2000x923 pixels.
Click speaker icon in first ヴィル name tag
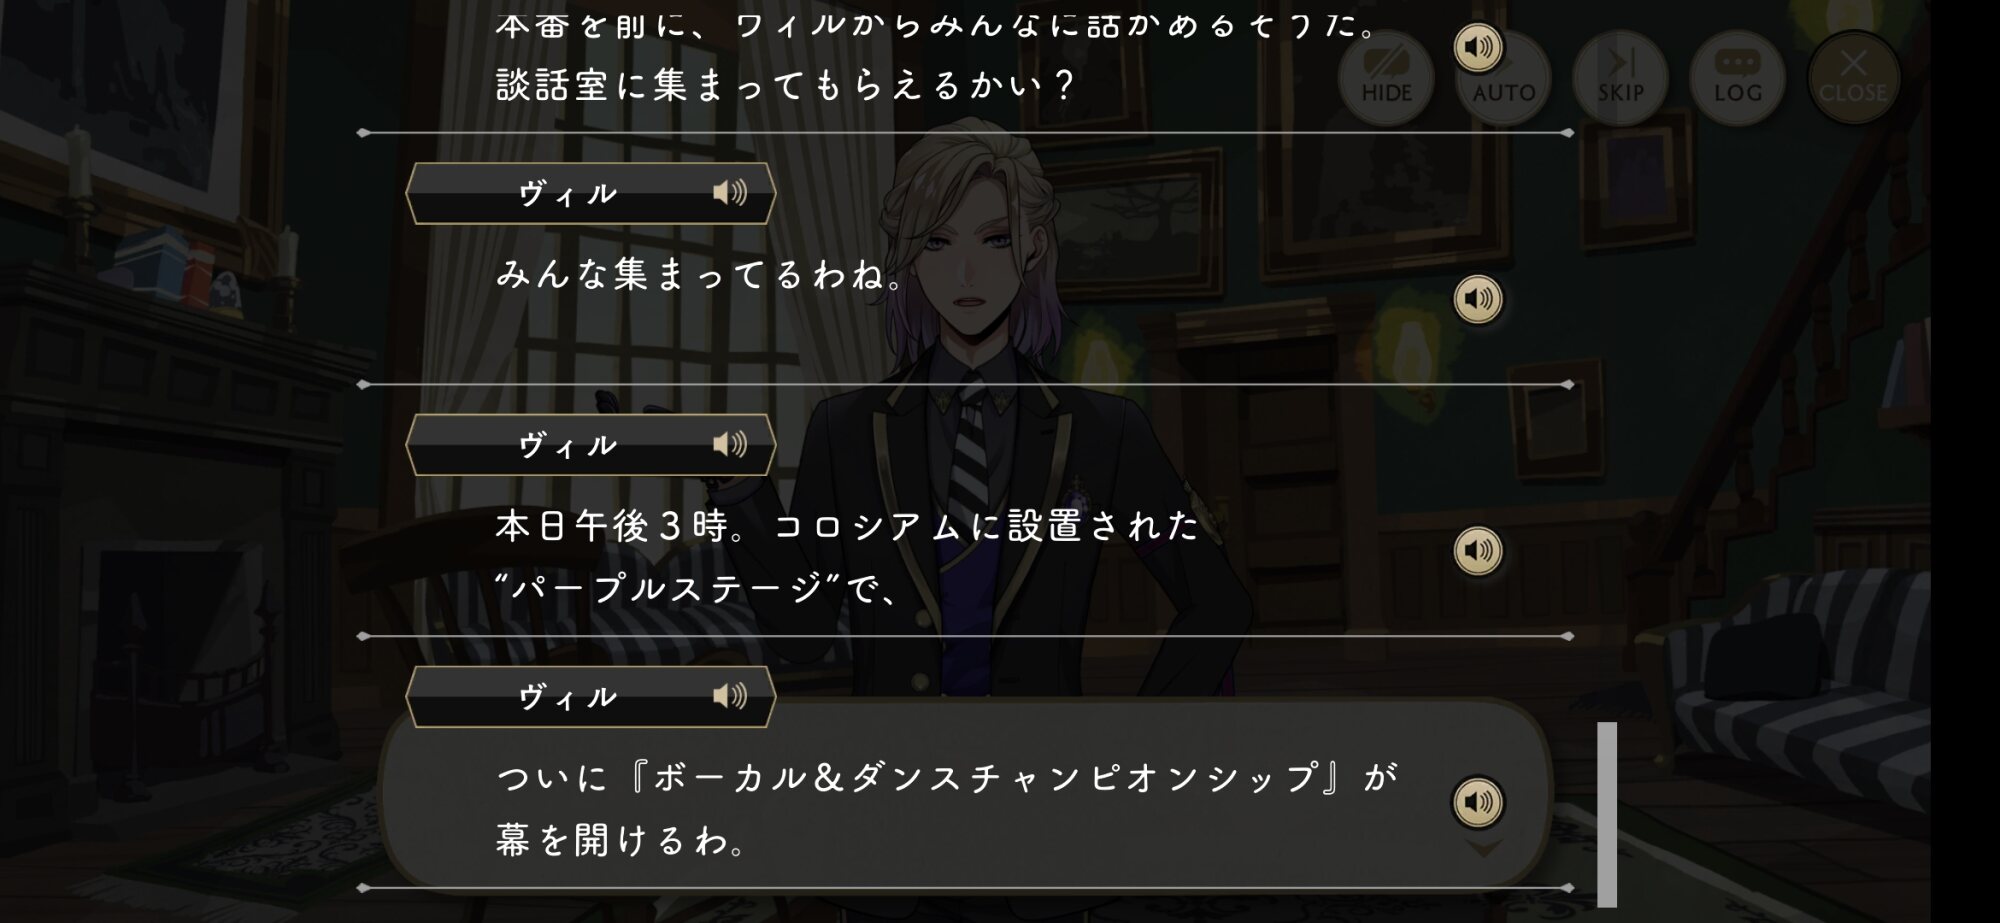pyautogui.click(x=730, y=193)
